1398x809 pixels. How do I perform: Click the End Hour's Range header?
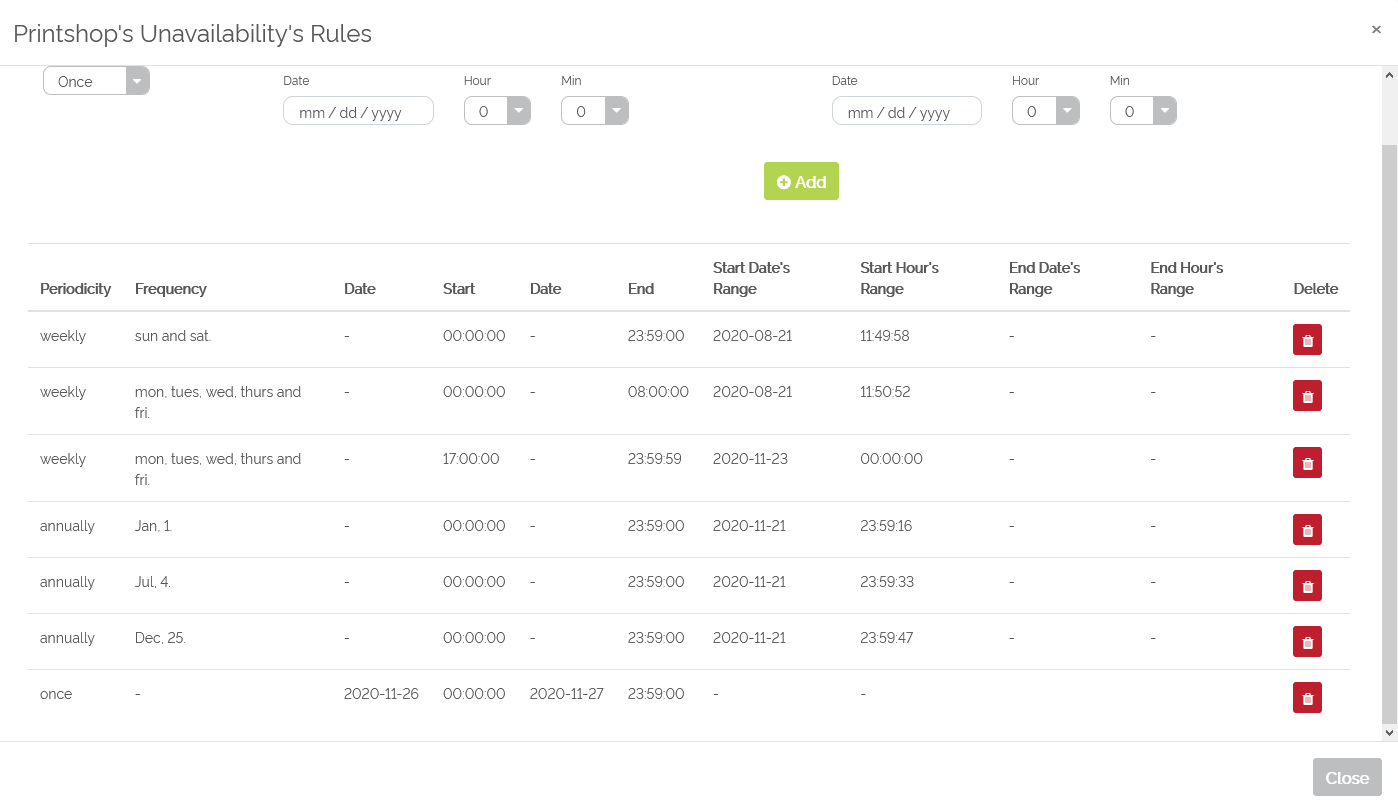click(1187, 278)
